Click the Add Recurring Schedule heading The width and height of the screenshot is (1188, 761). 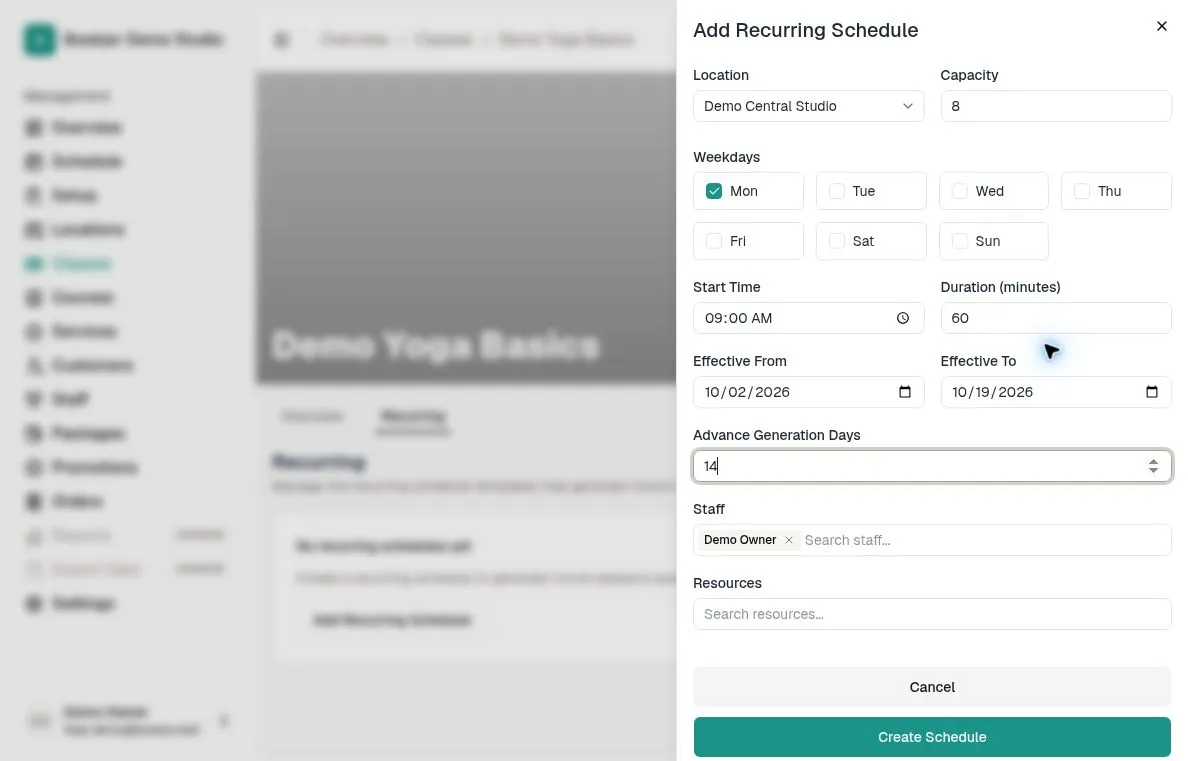[x=805, y=30]
